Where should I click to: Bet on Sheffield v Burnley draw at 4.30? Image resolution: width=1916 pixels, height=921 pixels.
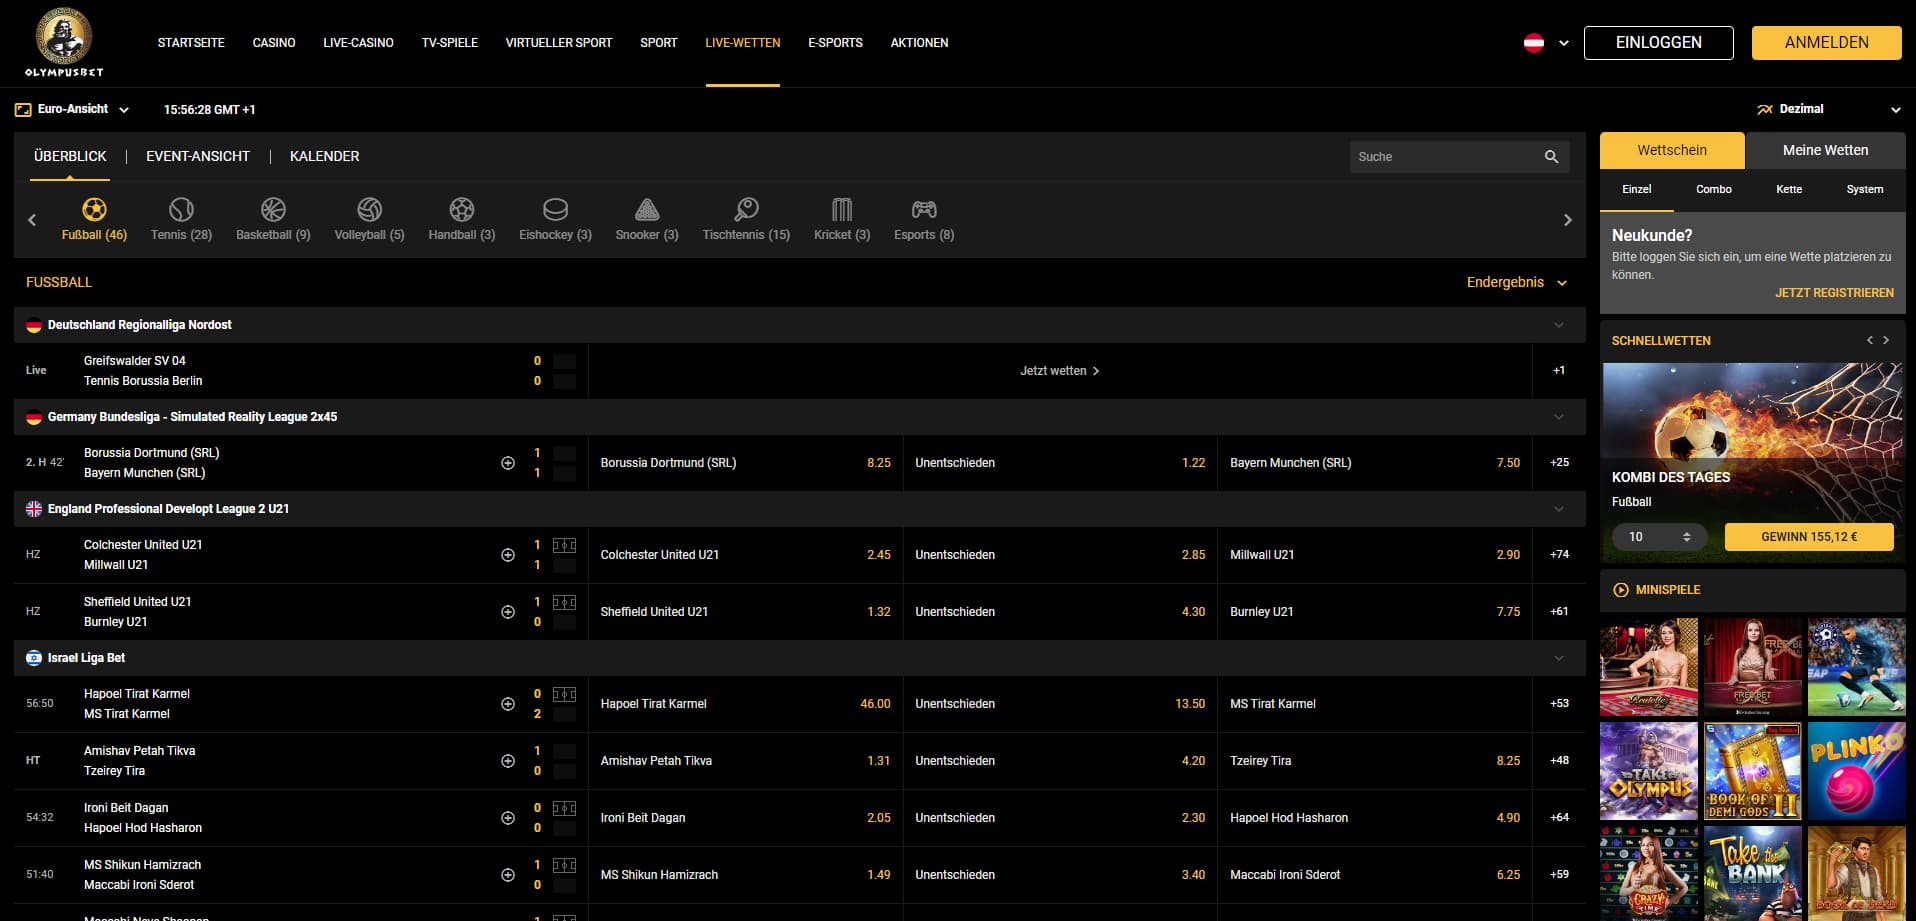click(1060, 612)
